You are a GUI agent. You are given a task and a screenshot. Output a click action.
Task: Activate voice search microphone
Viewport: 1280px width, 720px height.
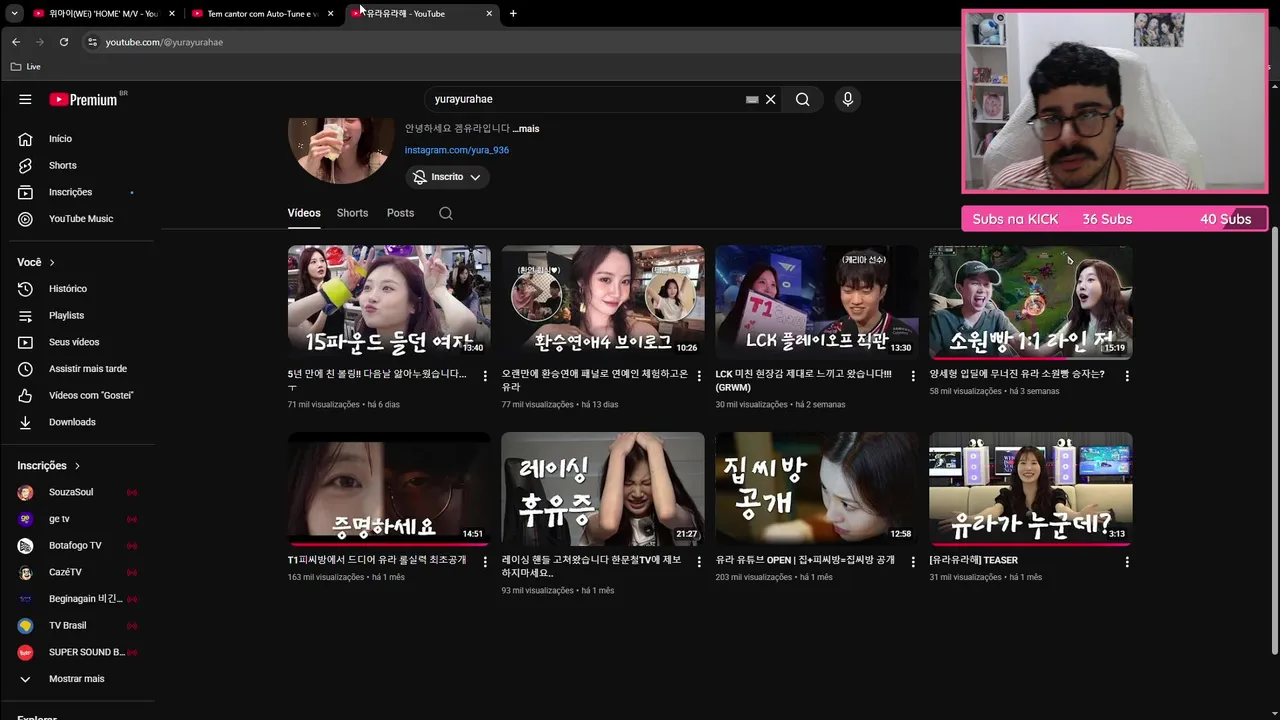tap(847, 99)
